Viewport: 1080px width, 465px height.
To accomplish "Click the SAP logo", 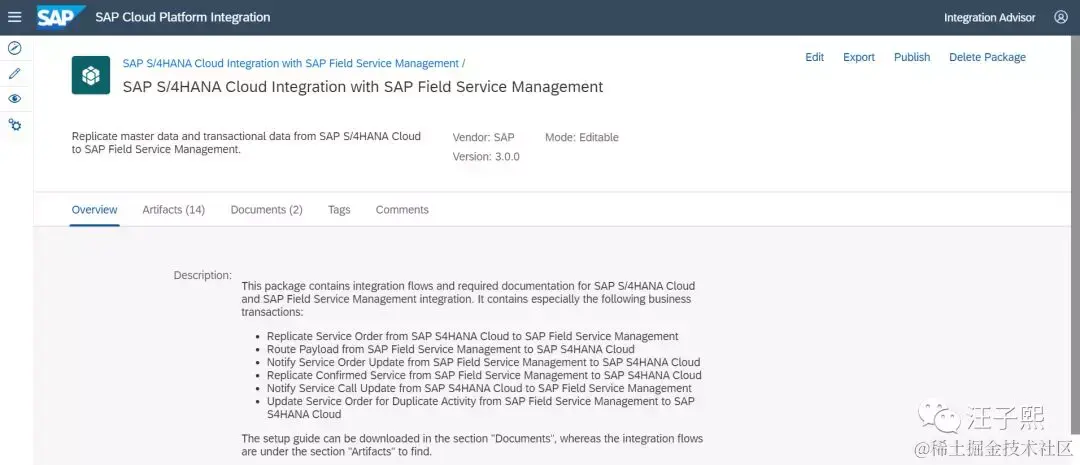I will [60, 17].
